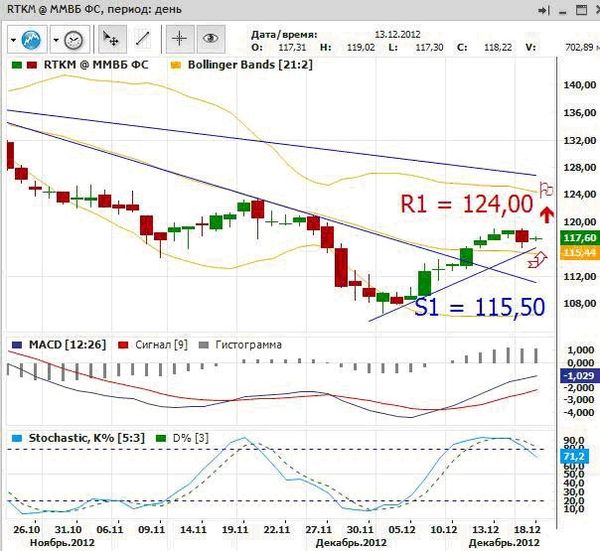Click the open price 117,31 value
Image resolution: width=600 pixels, height=551 pixels.
point(292,47)
